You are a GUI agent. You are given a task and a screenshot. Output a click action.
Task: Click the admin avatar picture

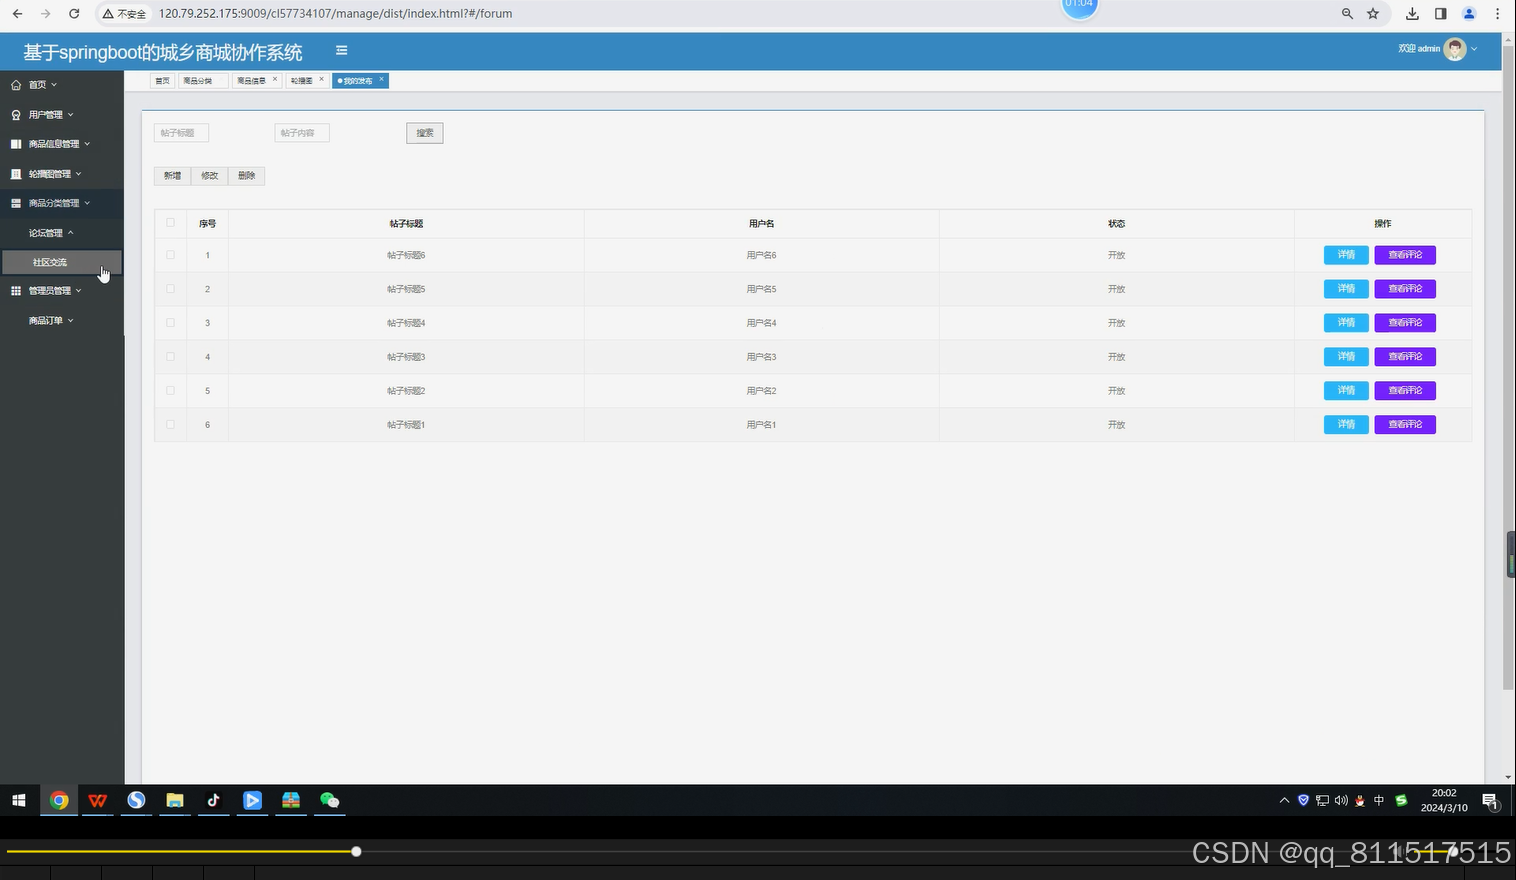1455,49
